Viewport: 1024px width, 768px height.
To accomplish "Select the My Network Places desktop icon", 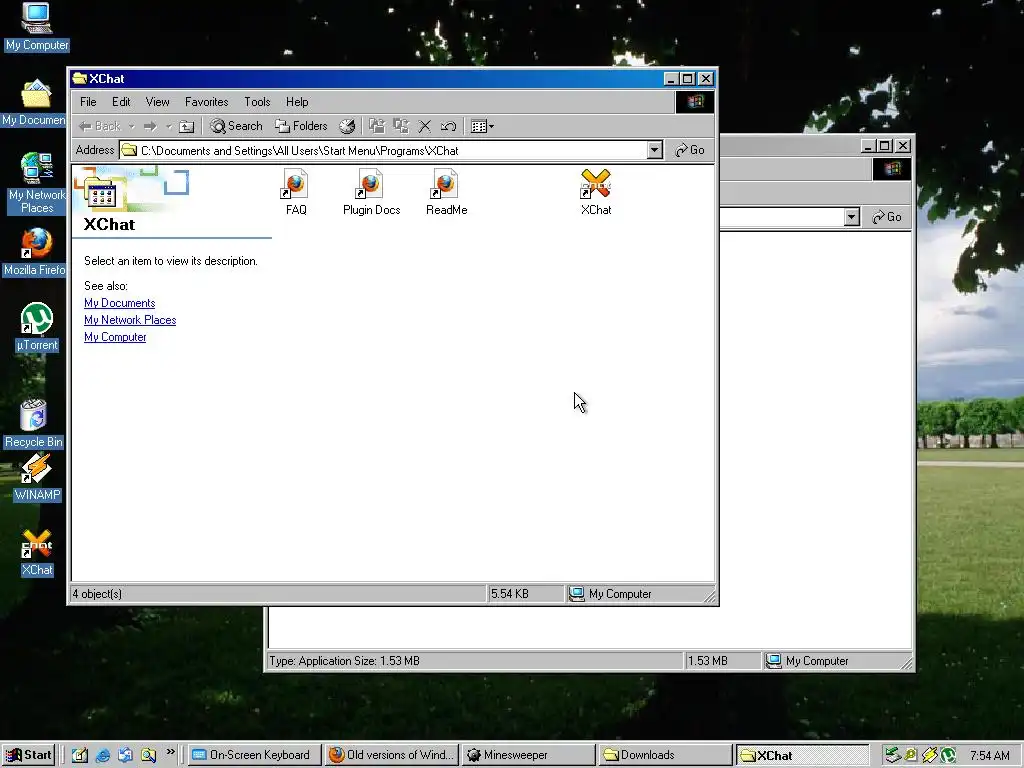I will tap(37, 183).
